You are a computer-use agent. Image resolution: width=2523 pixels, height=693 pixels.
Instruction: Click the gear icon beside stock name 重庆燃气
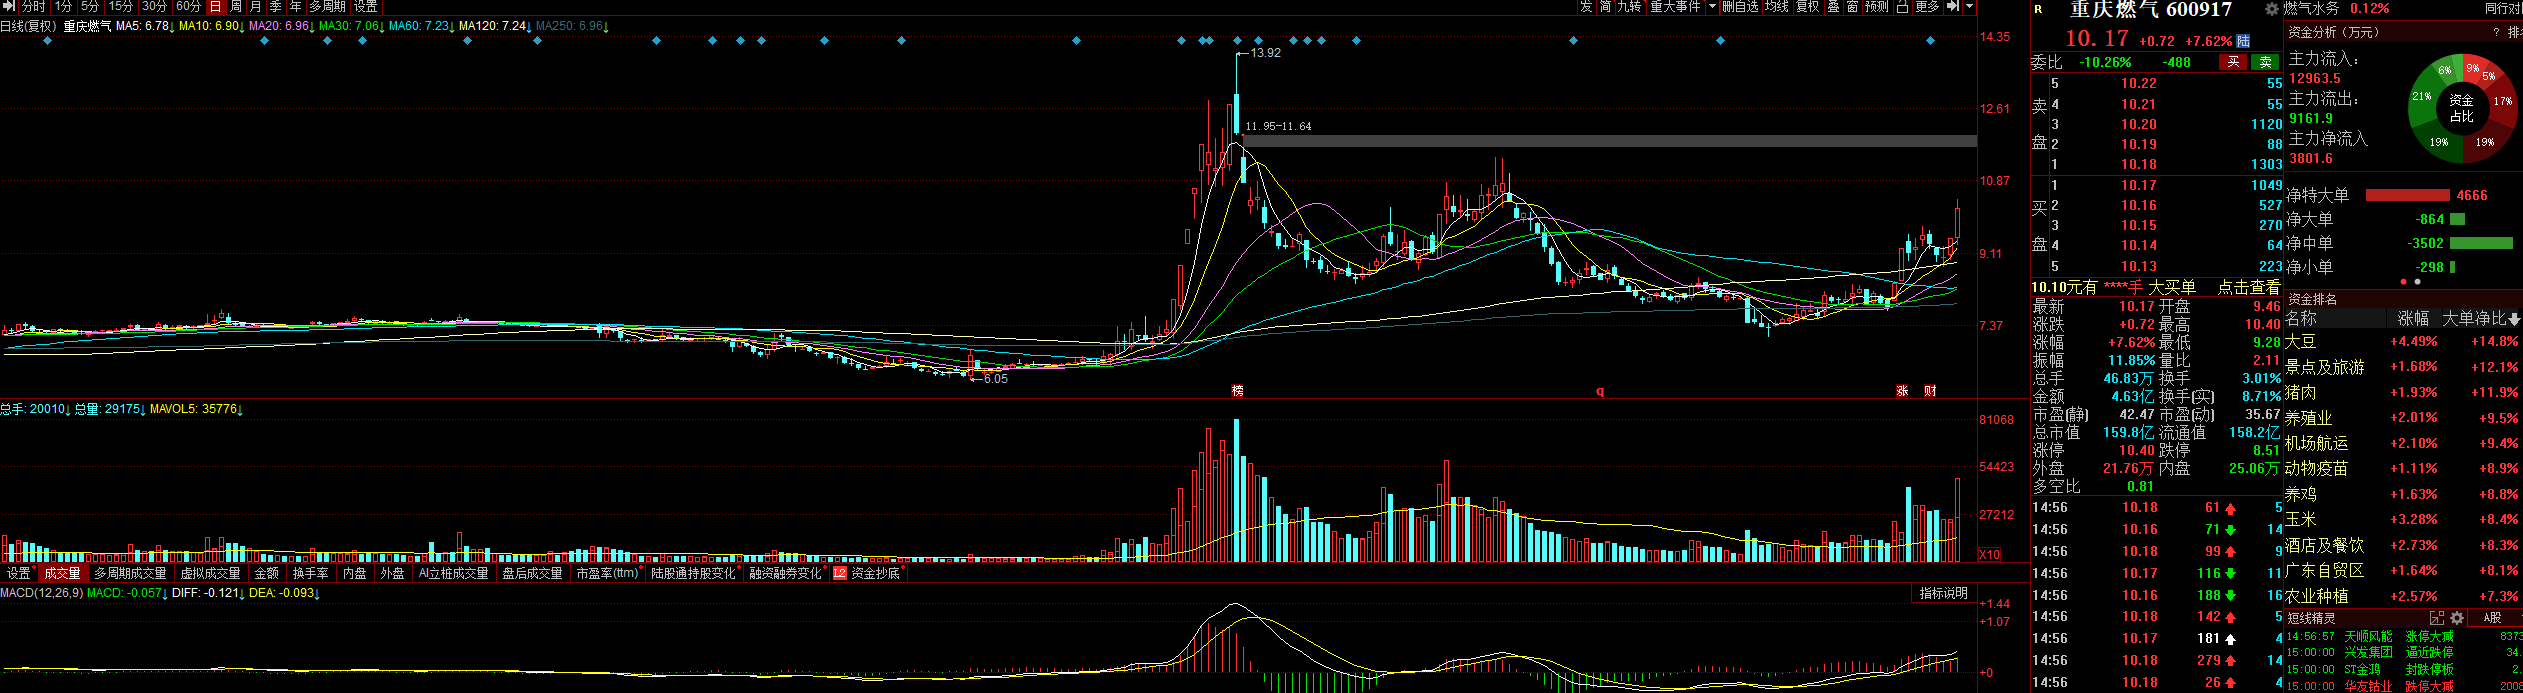coord(2271,9)
